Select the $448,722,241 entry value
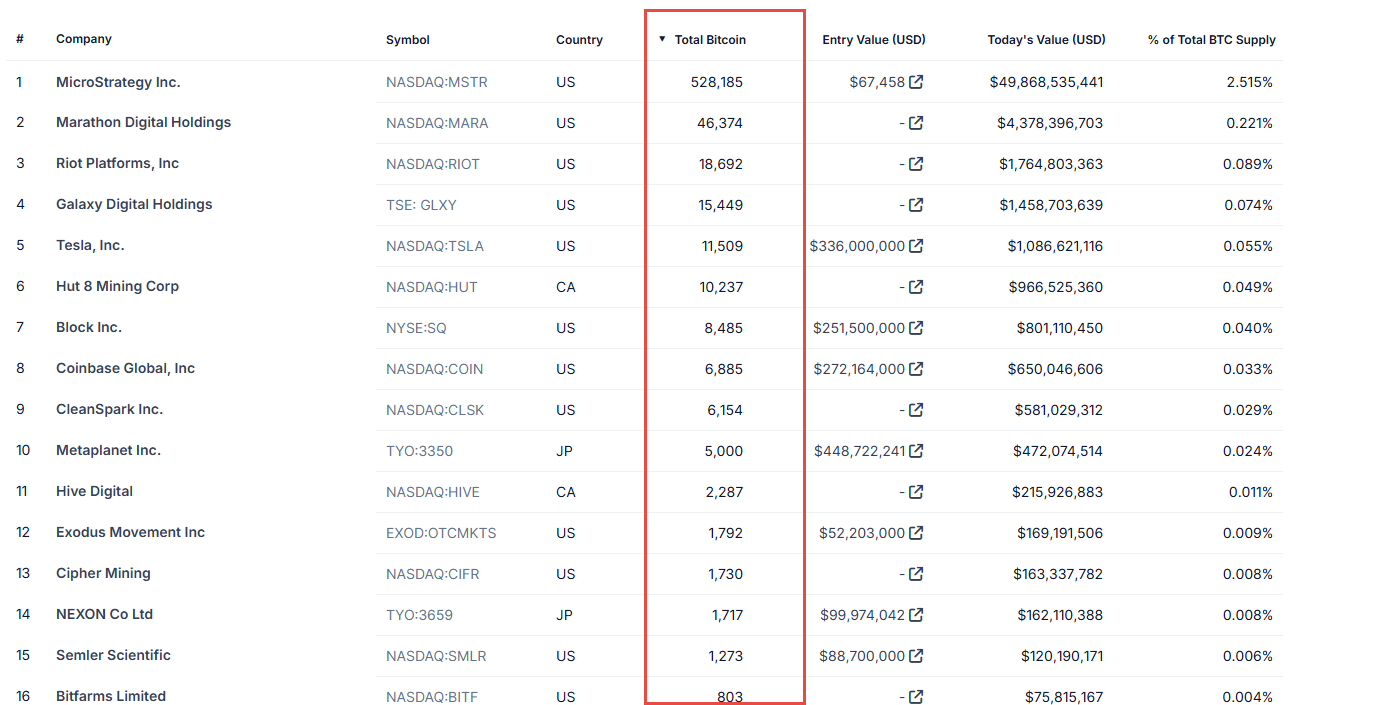 pos(860,451)
